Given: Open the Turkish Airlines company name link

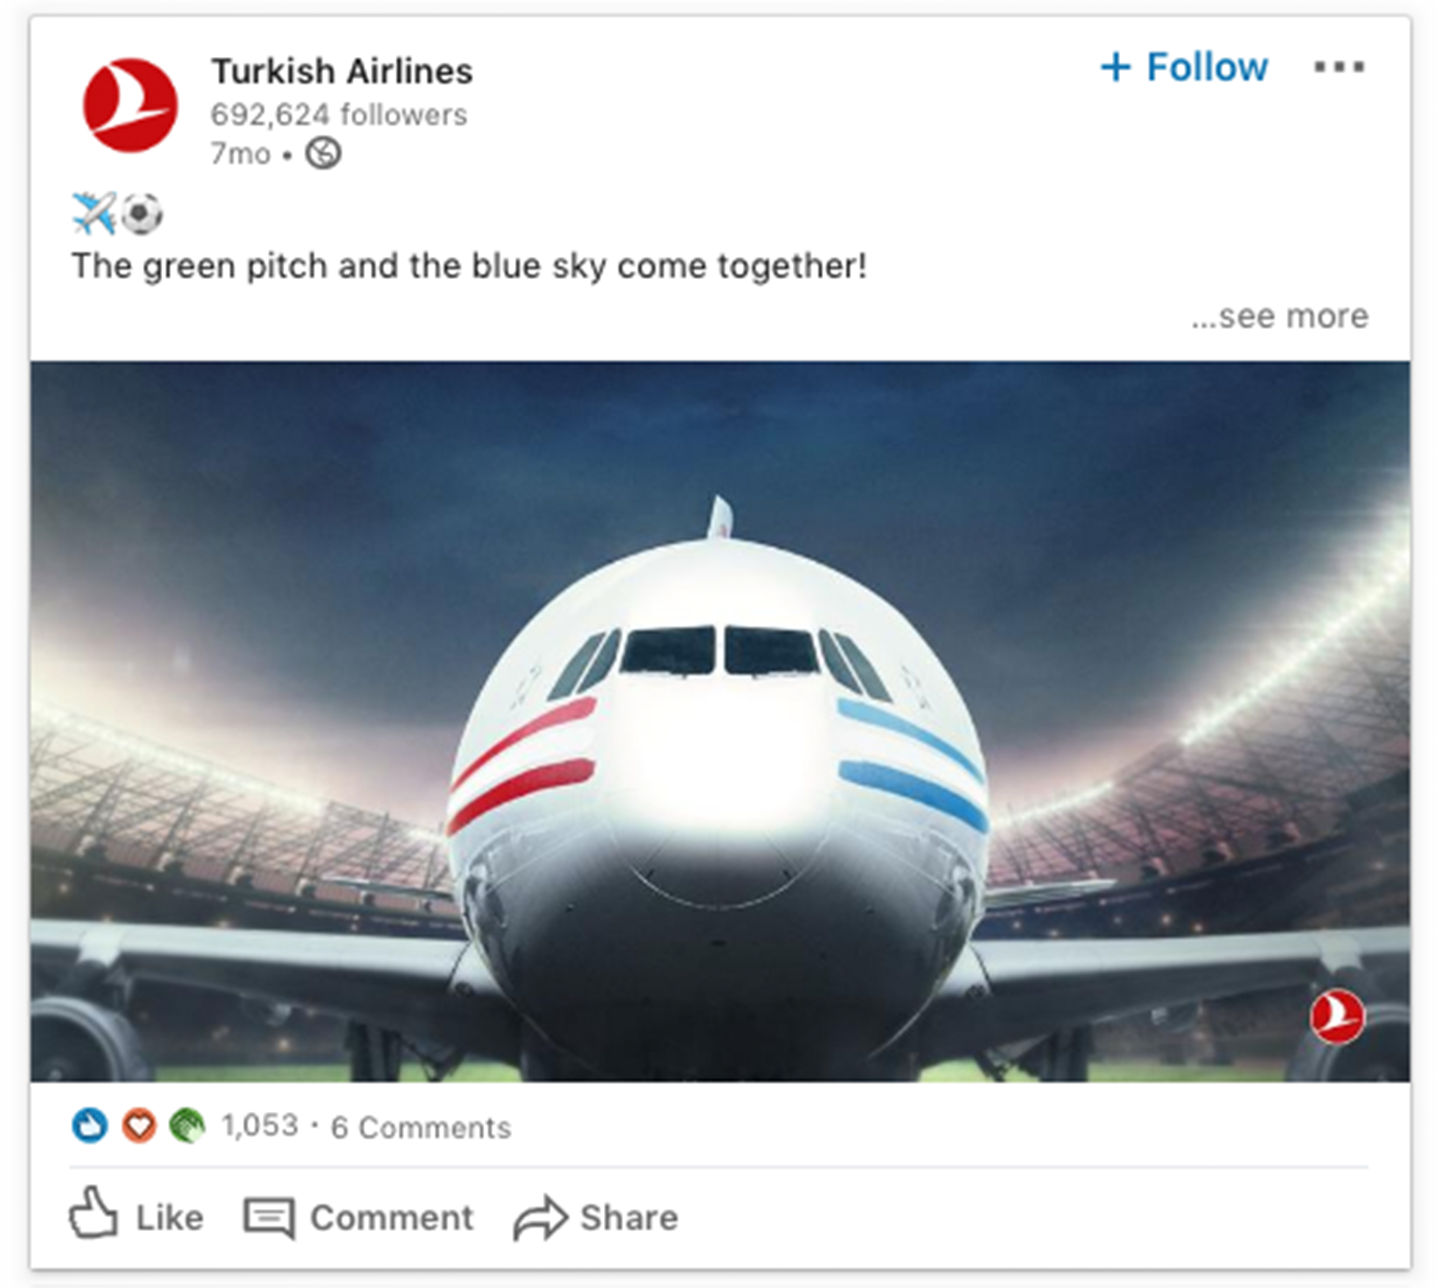Looking at the screenshot, I should click(342, 71).
